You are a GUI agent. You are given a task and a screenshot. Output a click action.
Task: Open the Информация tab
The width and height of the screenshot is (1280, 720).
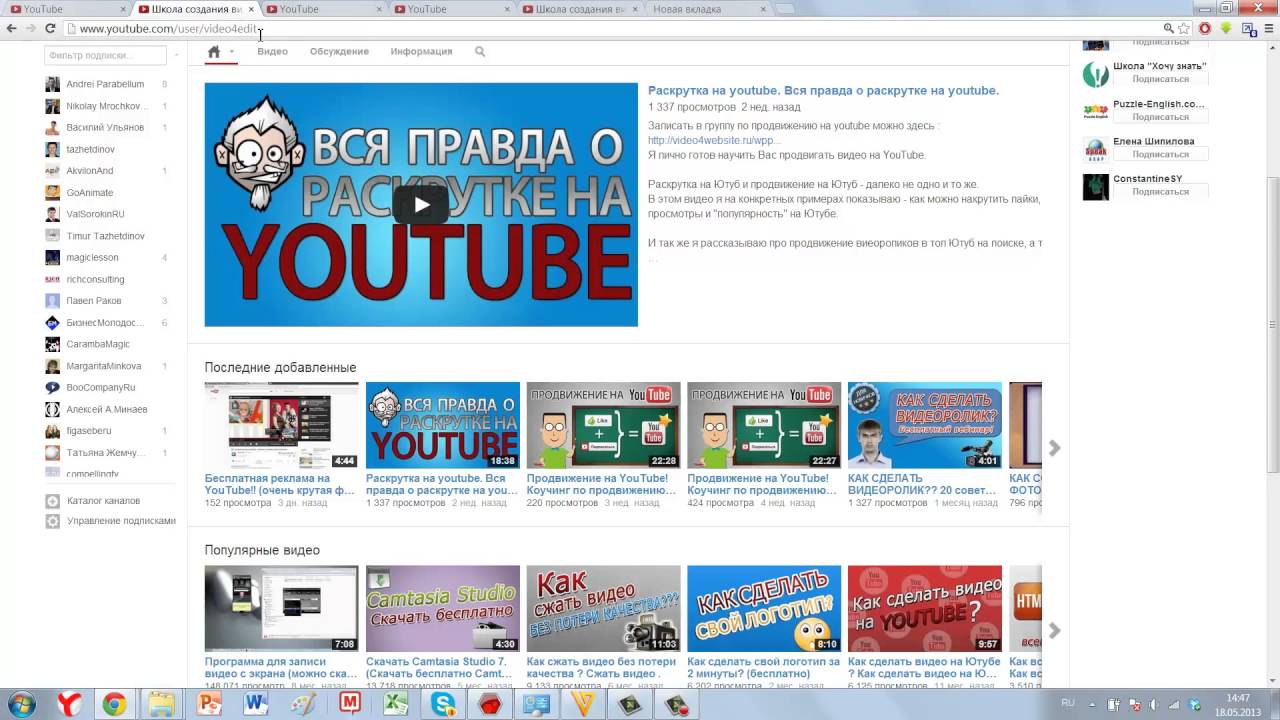(421, 52)
